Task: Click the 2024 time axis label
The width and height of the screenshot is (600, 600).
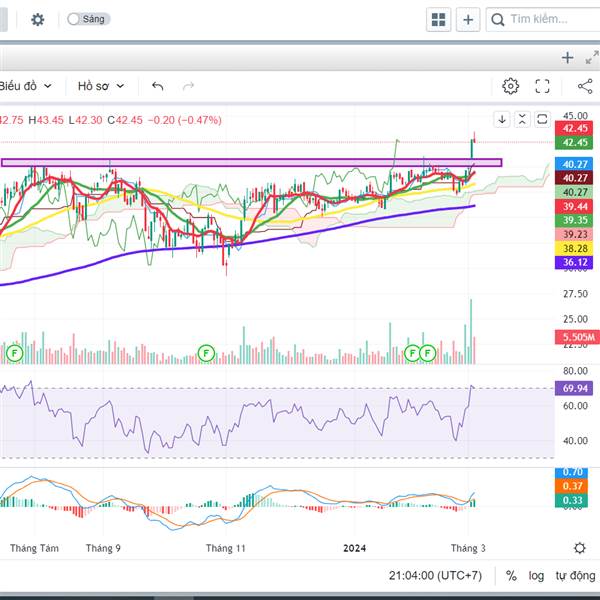Action: pos(354,548)
